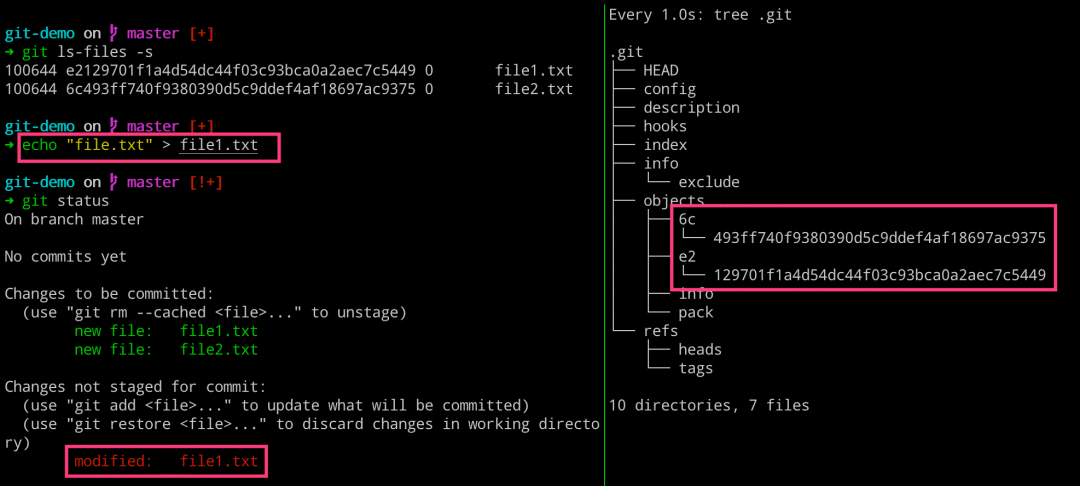Click file2.txt in the ls-files output row
The image size is (1080, 486).
coord(534,89)
